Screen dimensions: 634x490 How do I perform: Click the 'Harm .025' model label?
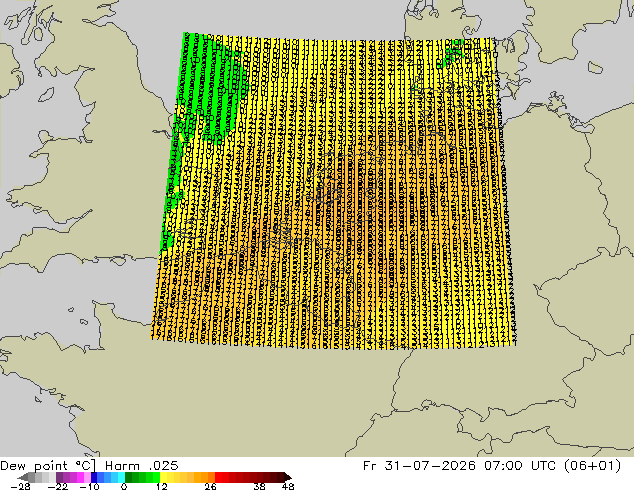point(142,466)
